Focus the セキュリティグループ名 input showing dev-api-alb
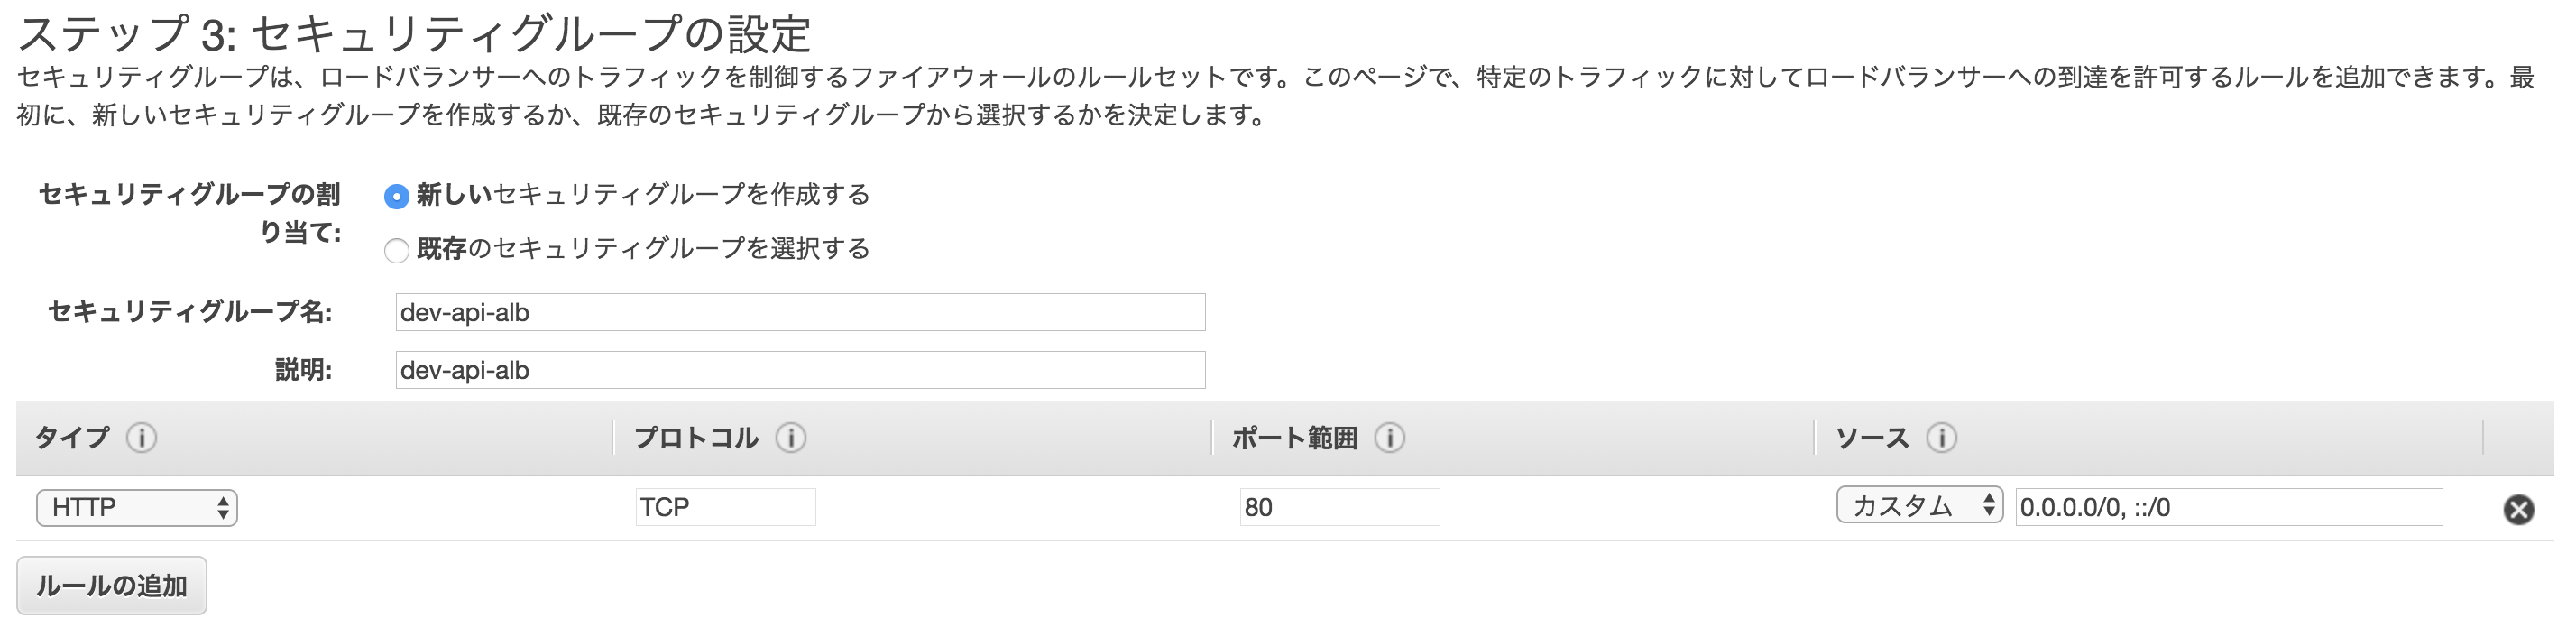Screen dimensions: 2576x637 point(800,312)
